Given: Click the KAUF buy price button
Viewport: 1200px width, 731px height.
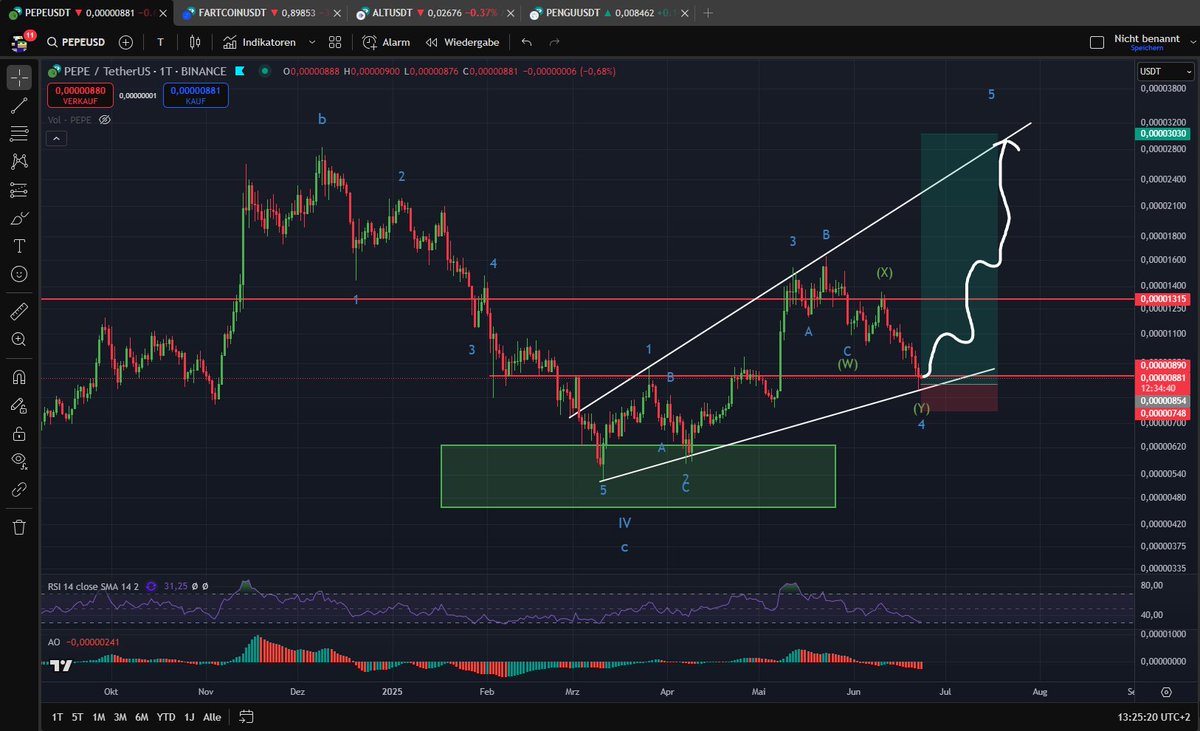Looking at the screenshot, I should 195,94.
